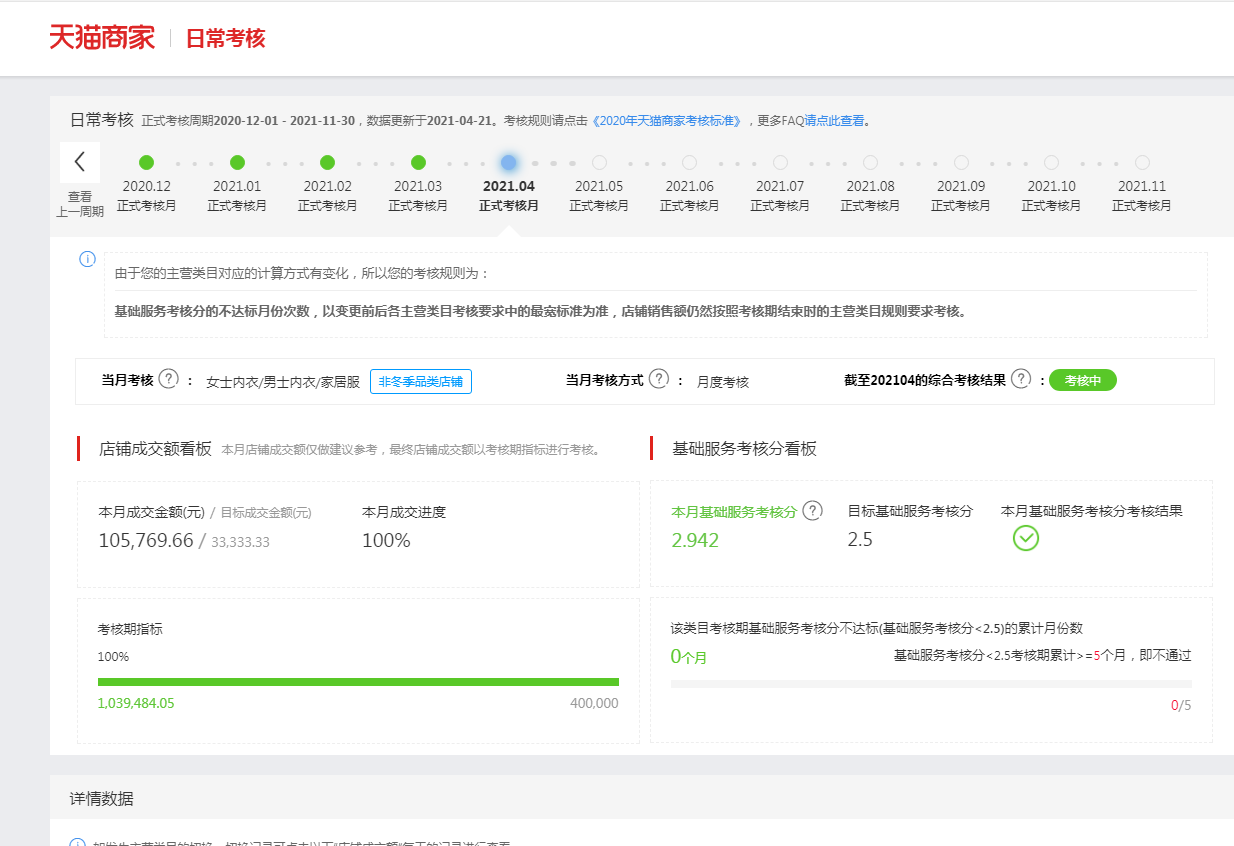Click the green checkmark result icon
1234x846 pixels.
coord(1026,538)
